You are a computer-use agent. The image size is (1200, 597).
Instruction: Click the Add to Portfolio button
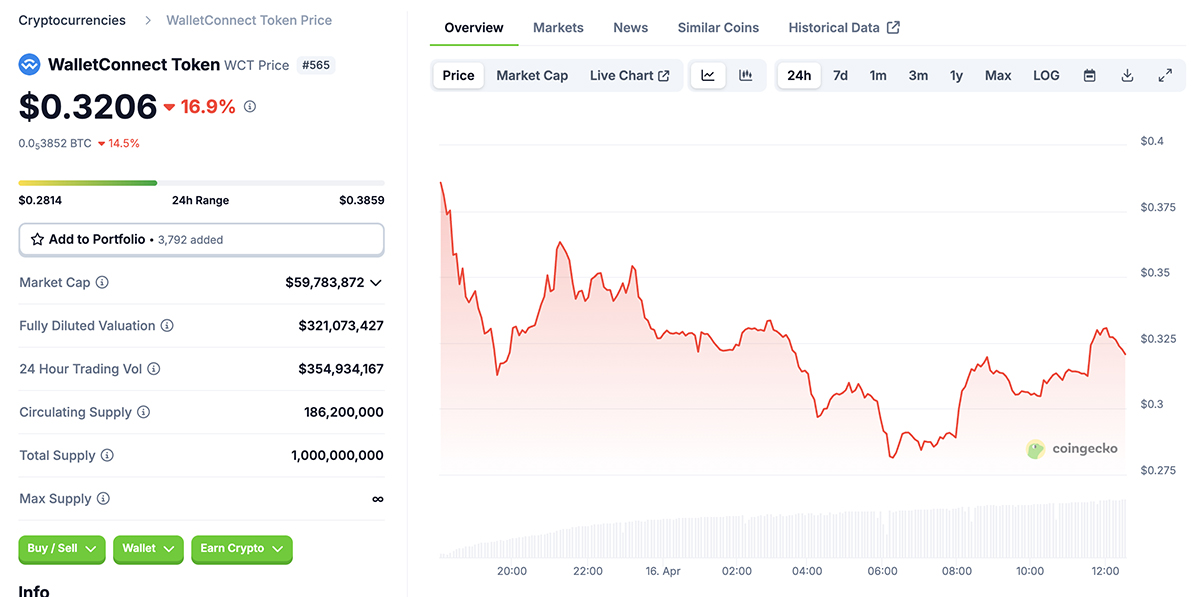click(x=201, y=240)
